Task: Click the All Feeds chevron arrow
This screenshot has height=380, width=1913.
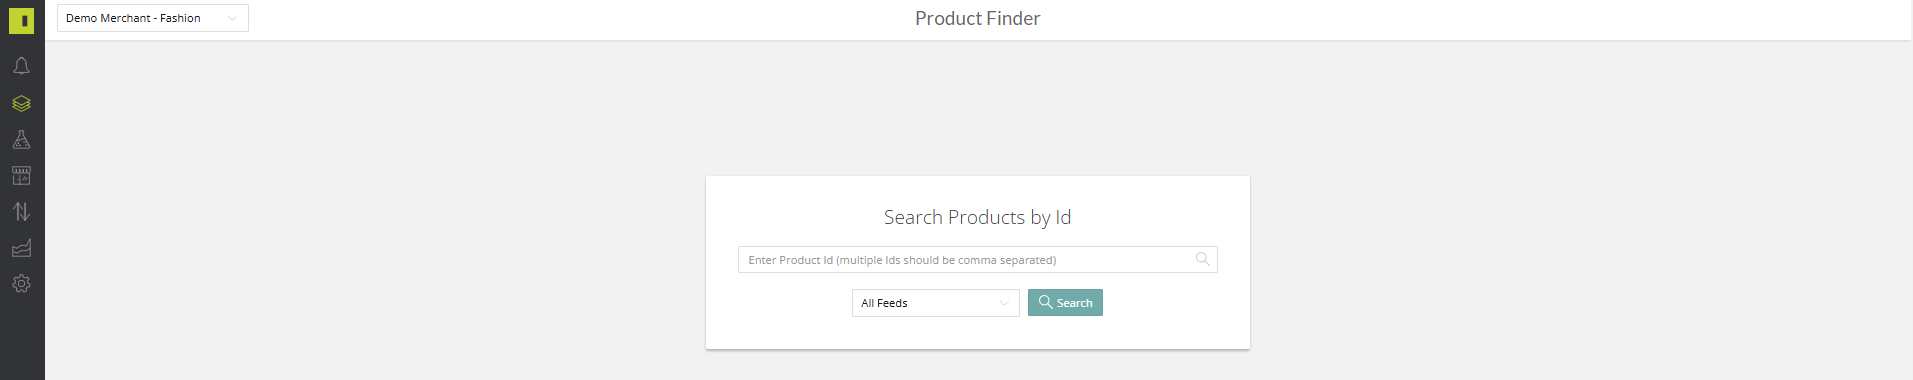Action: (1004, 303)
